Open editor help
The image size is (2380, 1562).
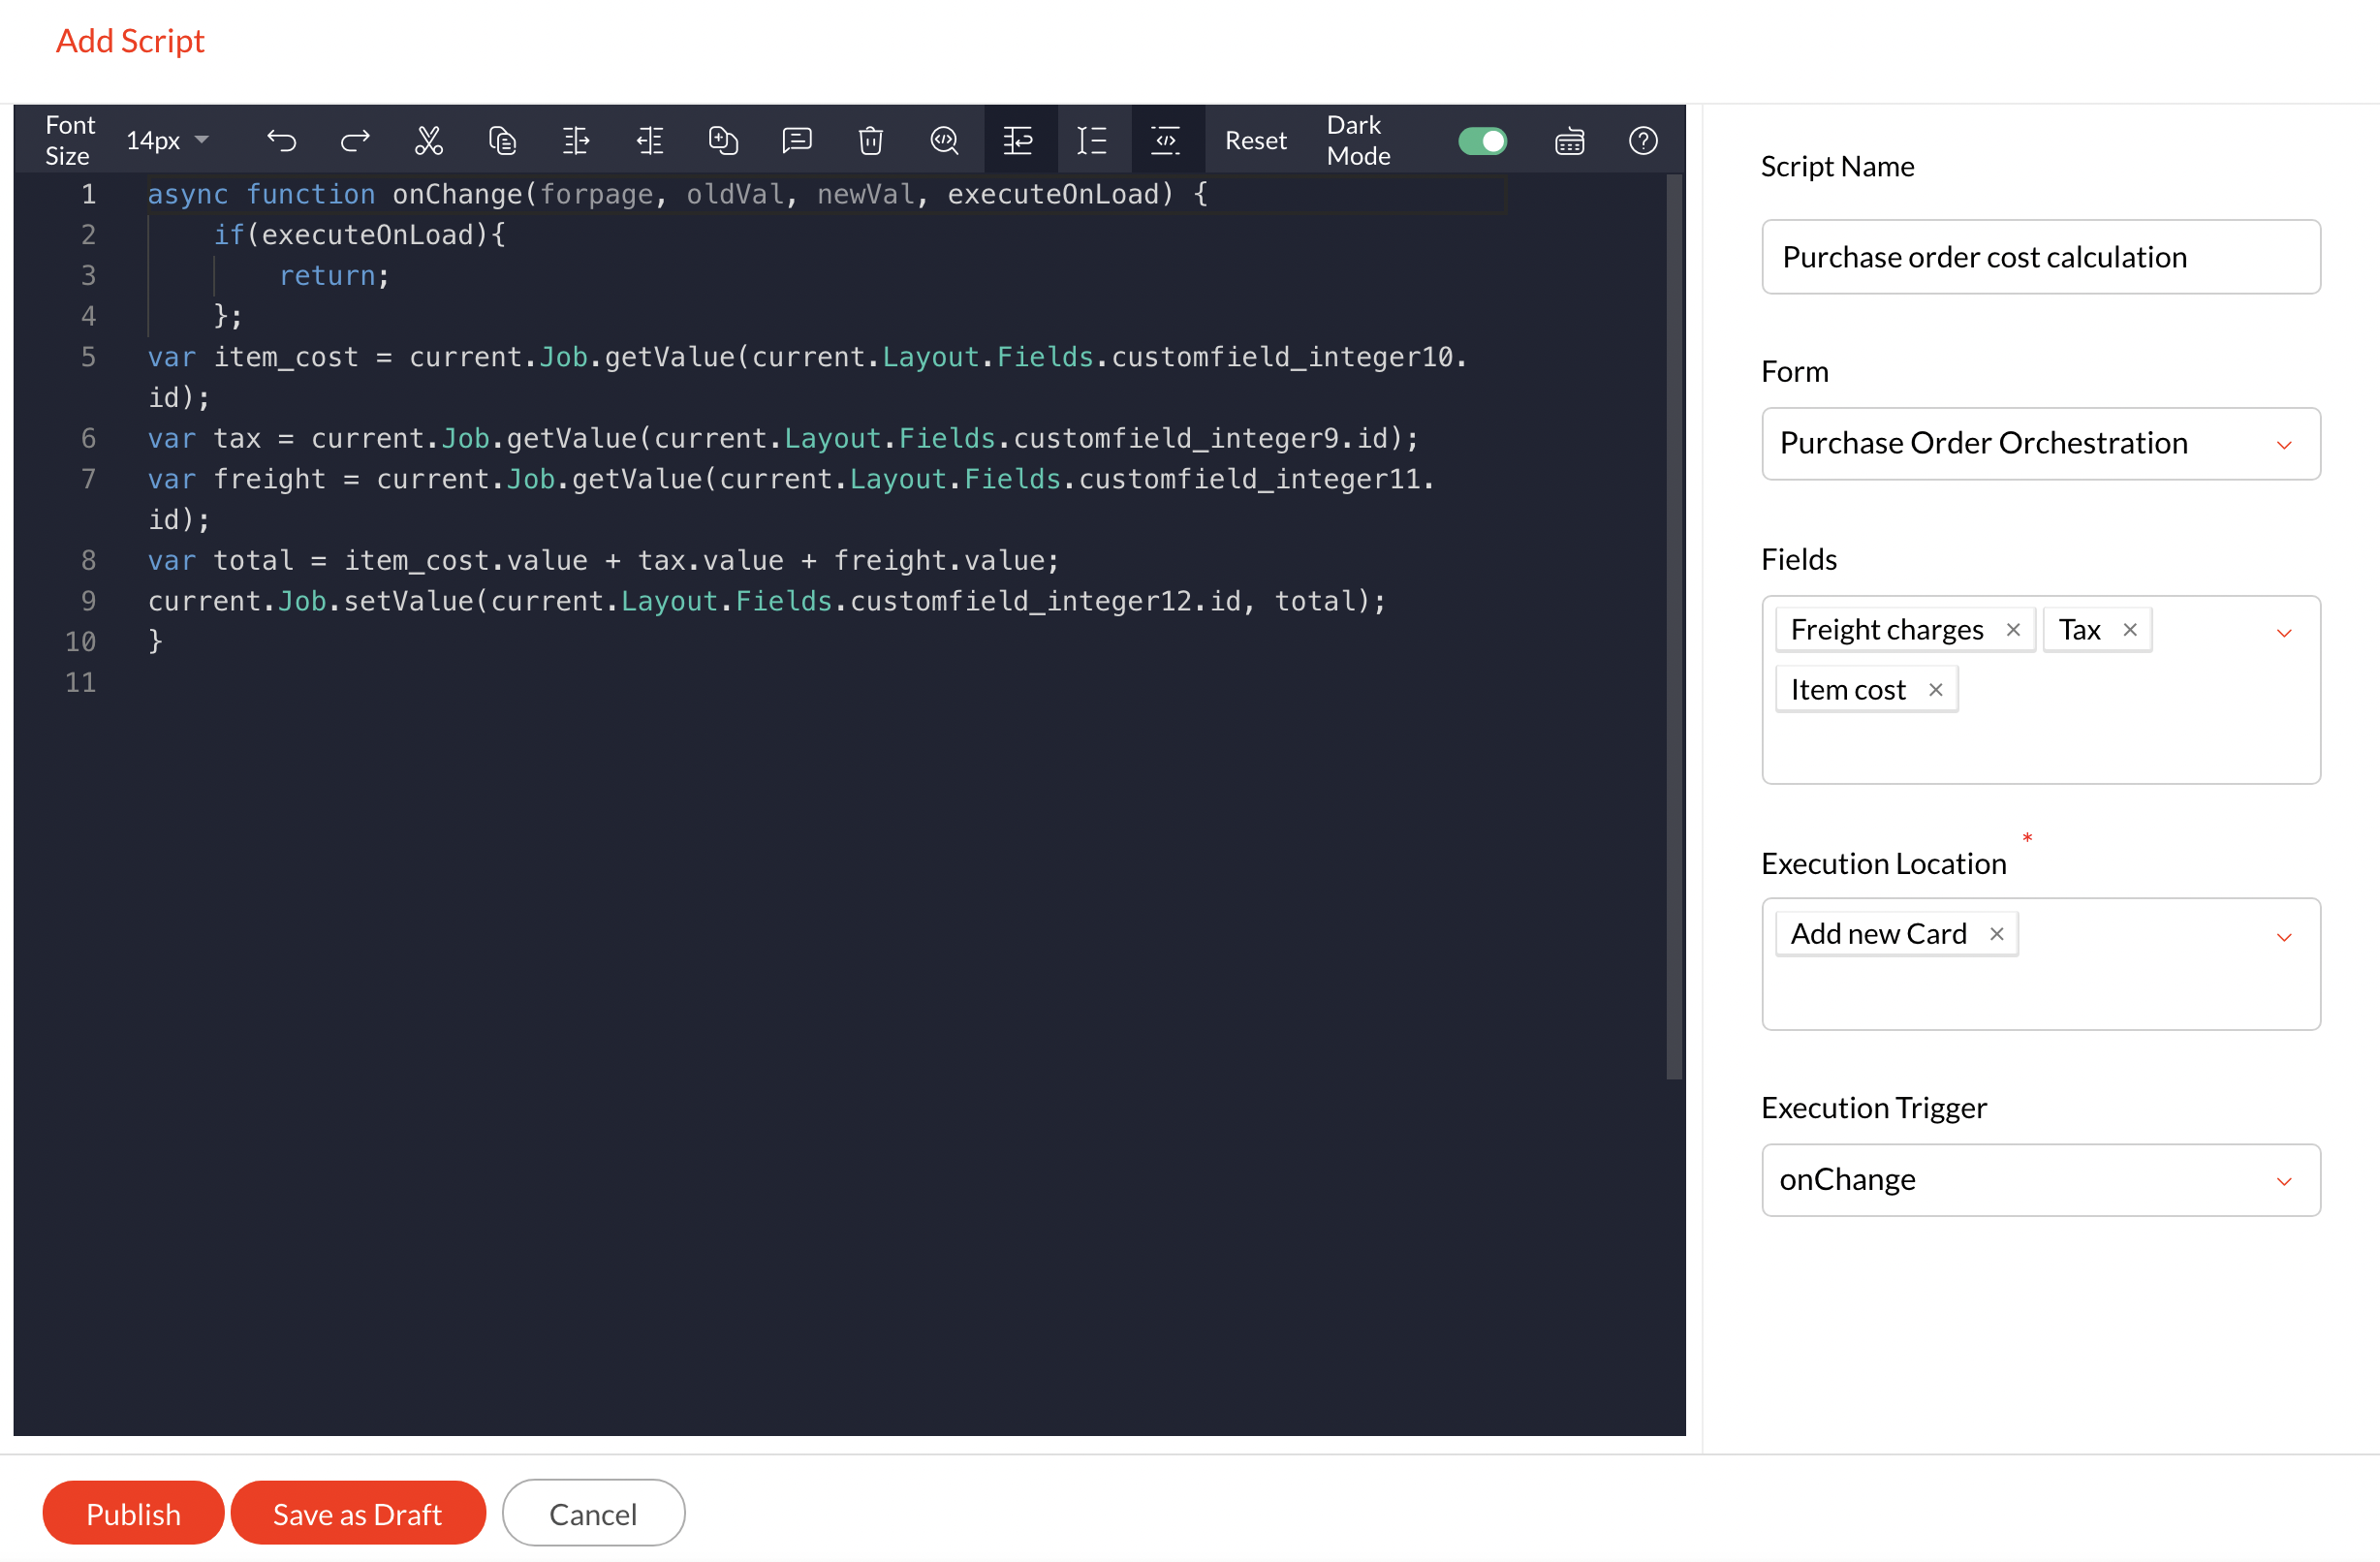click(1643, 141)
